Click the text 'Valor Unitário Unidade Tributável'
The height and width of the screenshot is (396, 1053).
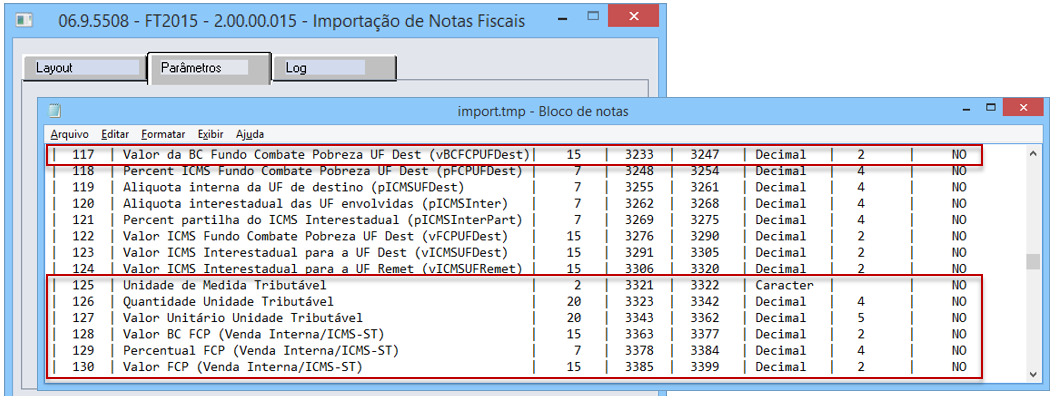coord(242,317)
